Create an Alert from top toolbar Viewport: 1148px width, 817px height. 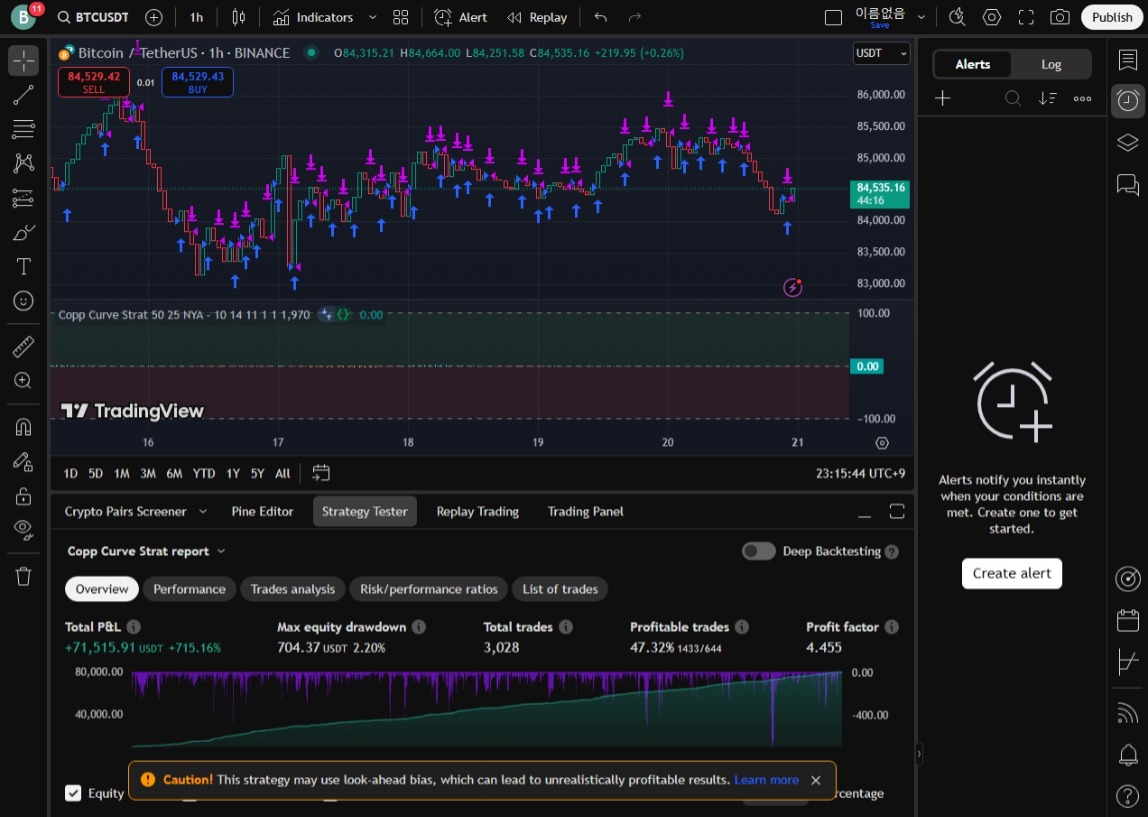tap(461, 18)
